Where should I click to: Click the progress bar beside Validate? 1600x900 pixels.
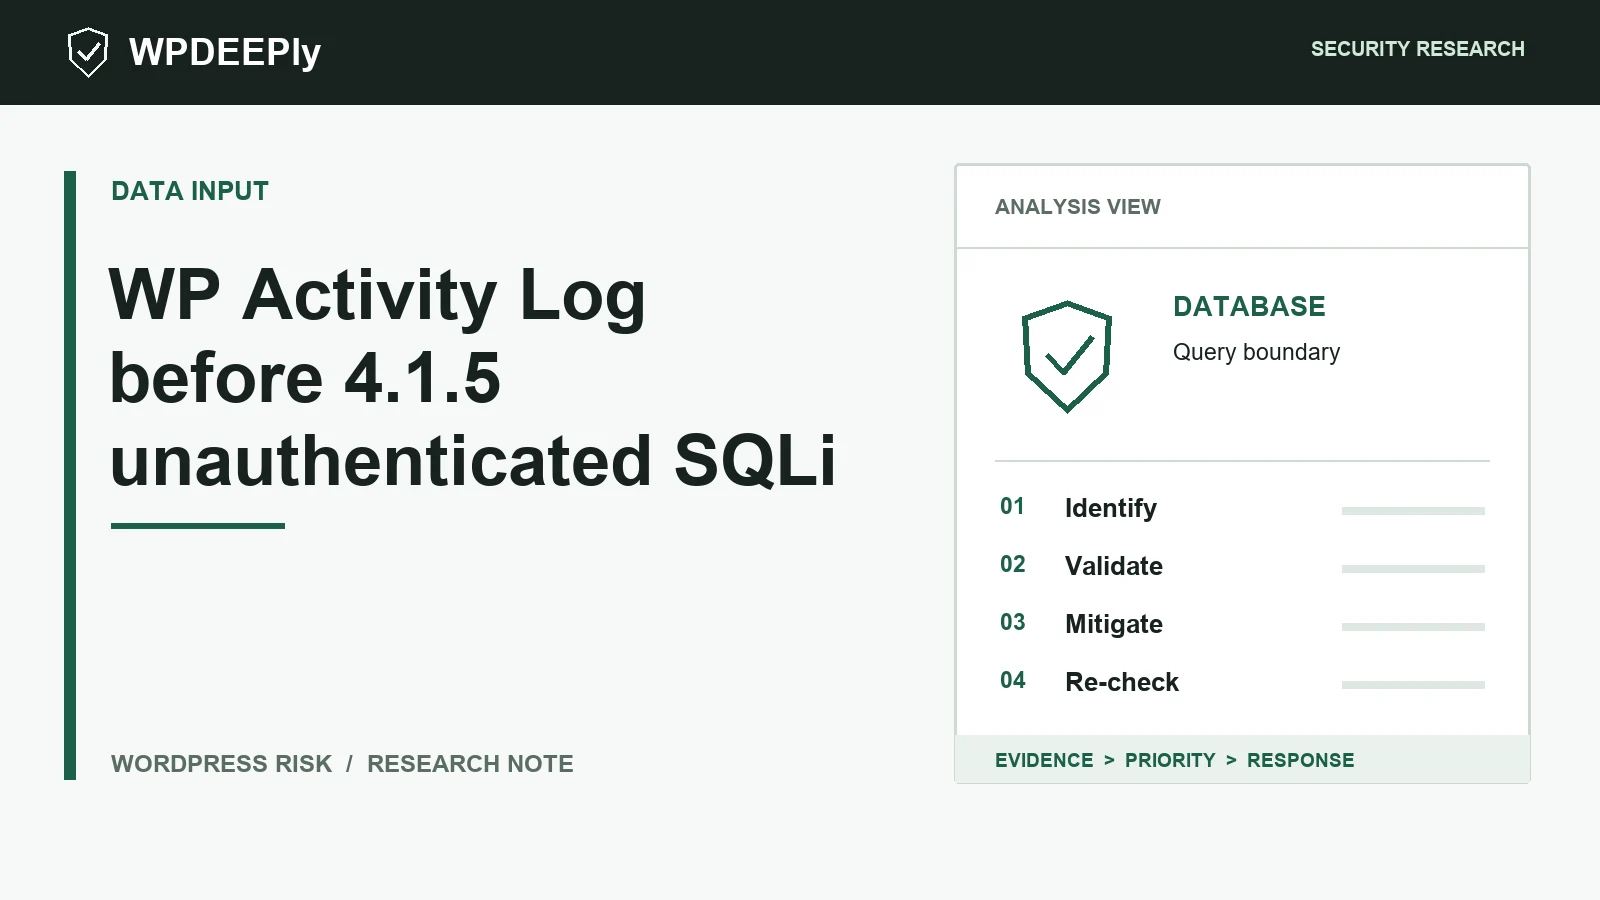[1413, 569]
